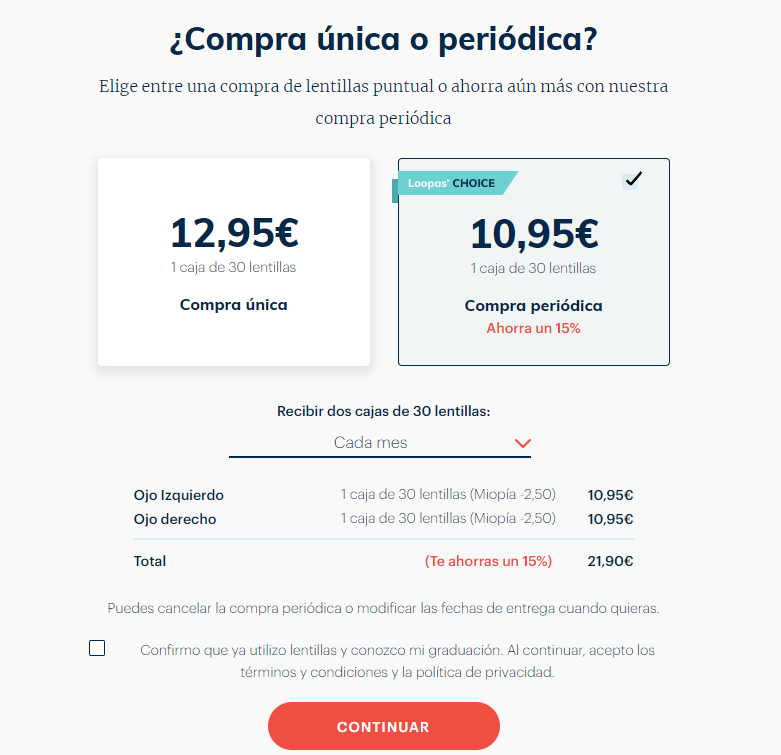Click the large 10,95€ price in Loopas' Choice card

click(x=534, y=233)
